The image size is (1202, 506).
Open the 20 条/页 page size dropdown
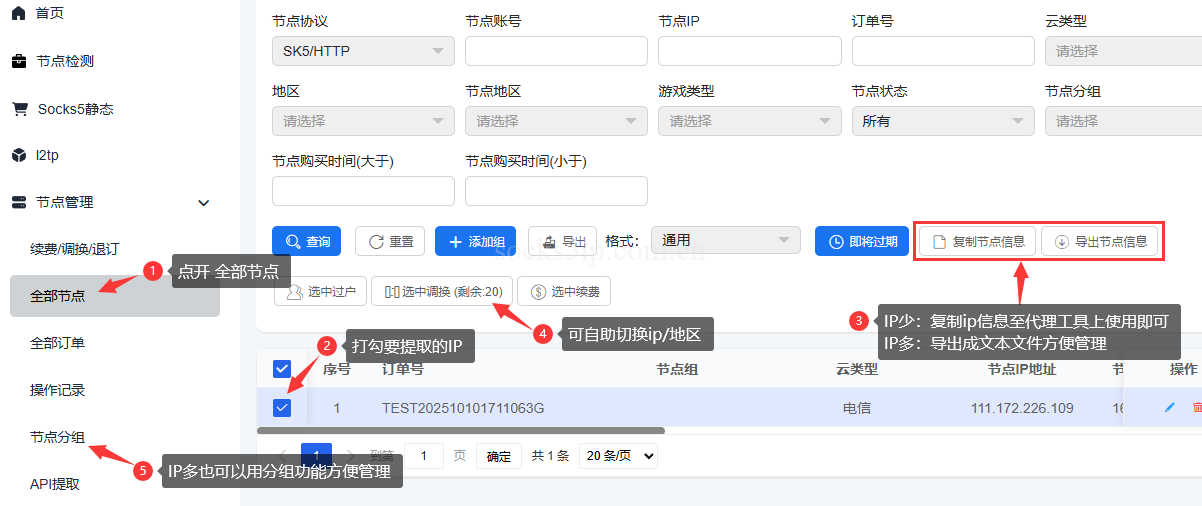click(618, 456)
